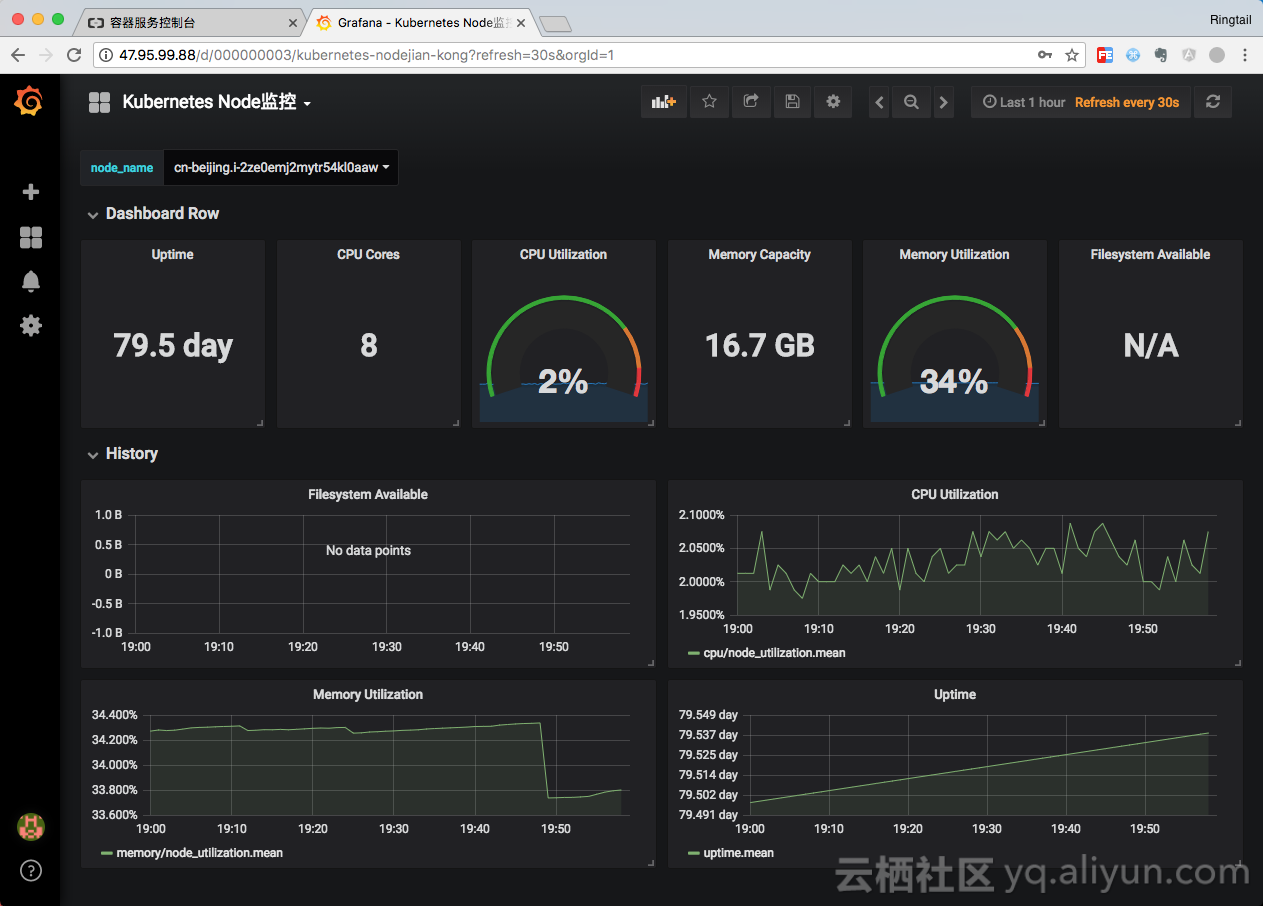Click the key icon in address bar

pyautogui.click(x=1045, y=55)
